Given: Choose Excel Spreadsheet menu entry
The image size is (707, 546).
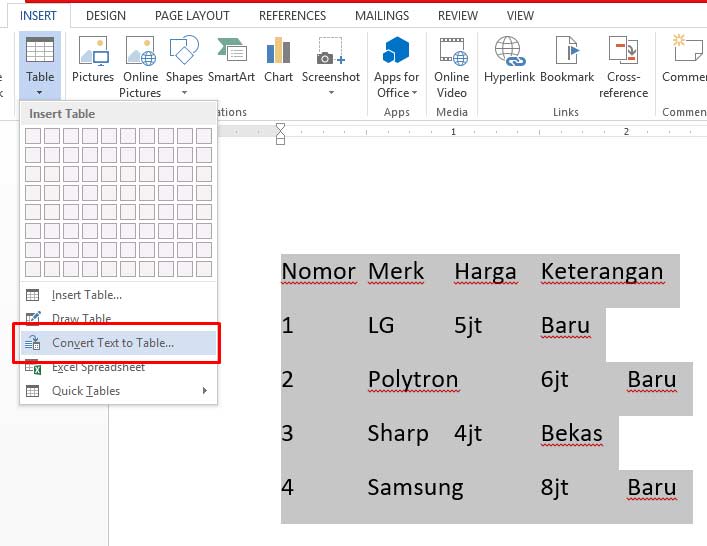Looking at the screenshot, I should [119, 367].
